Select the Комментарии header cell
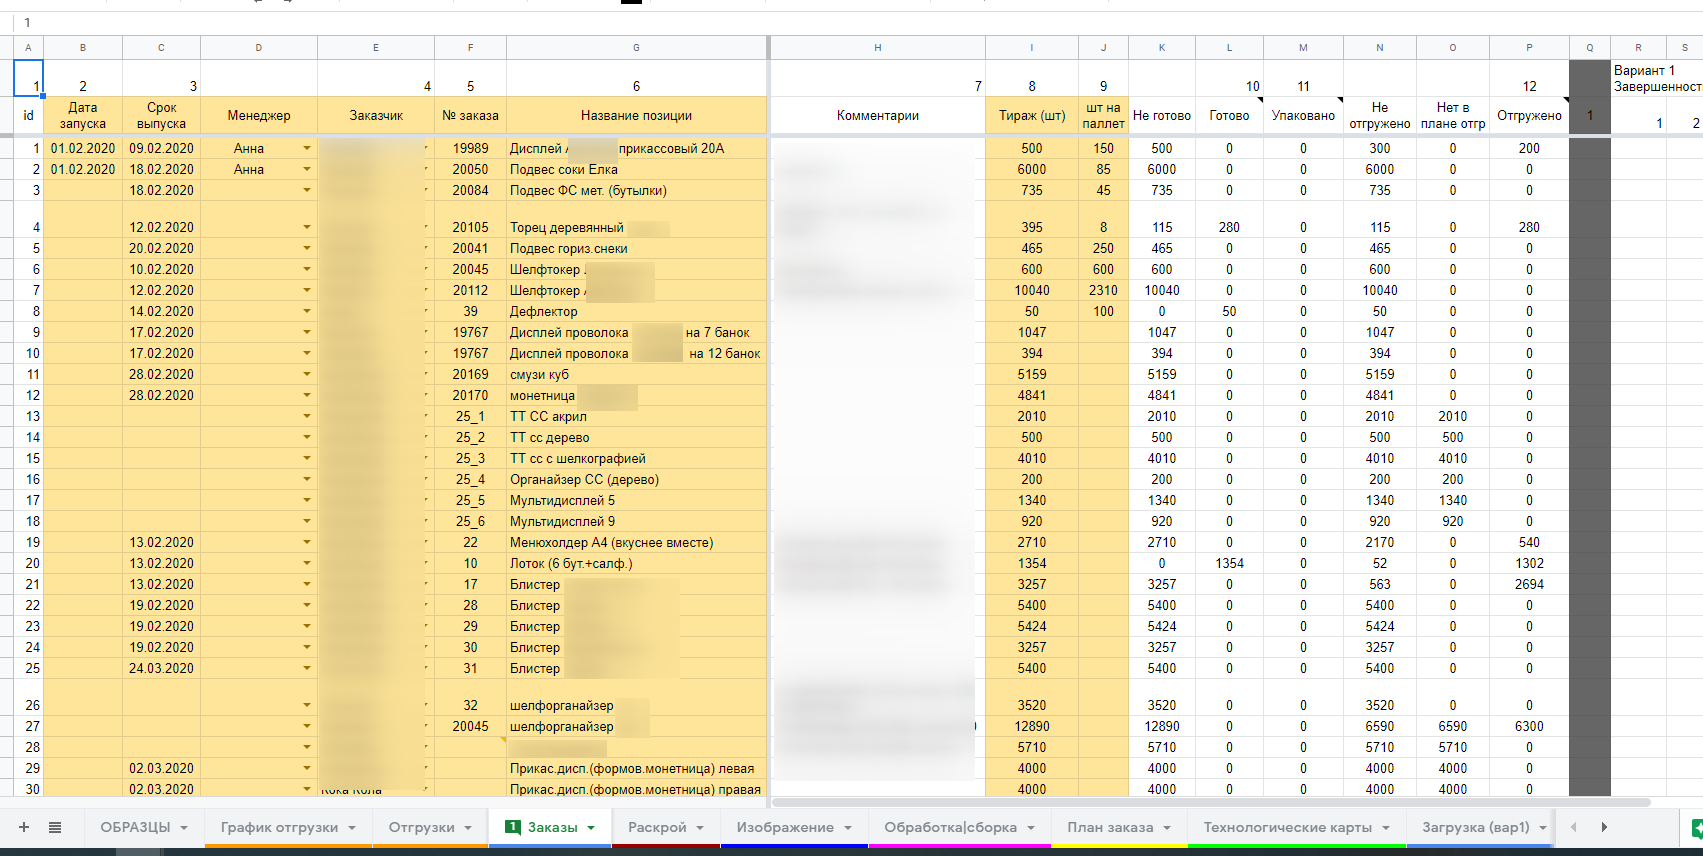Viewport: 1703px width, 856px height. click(x=878, y=115)
